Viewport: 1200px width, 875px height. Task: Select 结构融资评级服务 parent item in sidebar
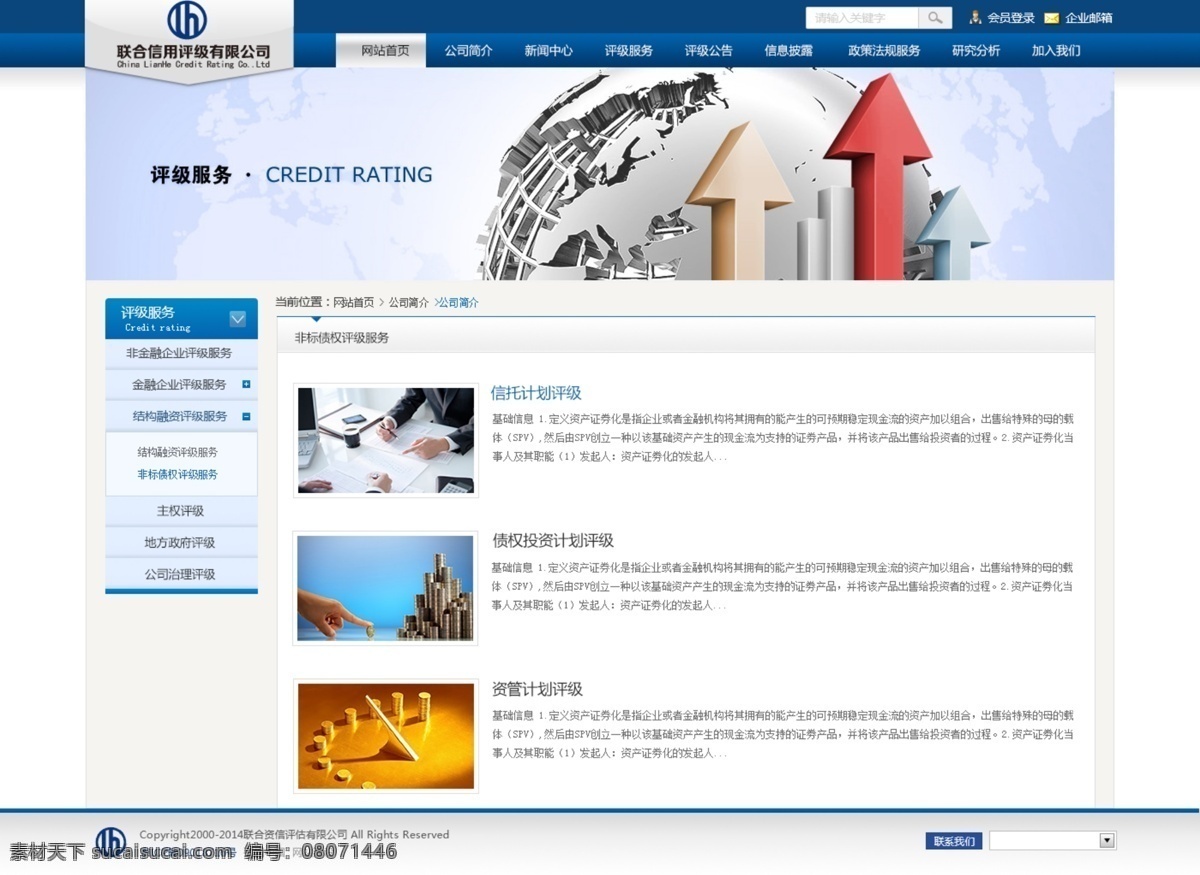[x=181, y=416]
